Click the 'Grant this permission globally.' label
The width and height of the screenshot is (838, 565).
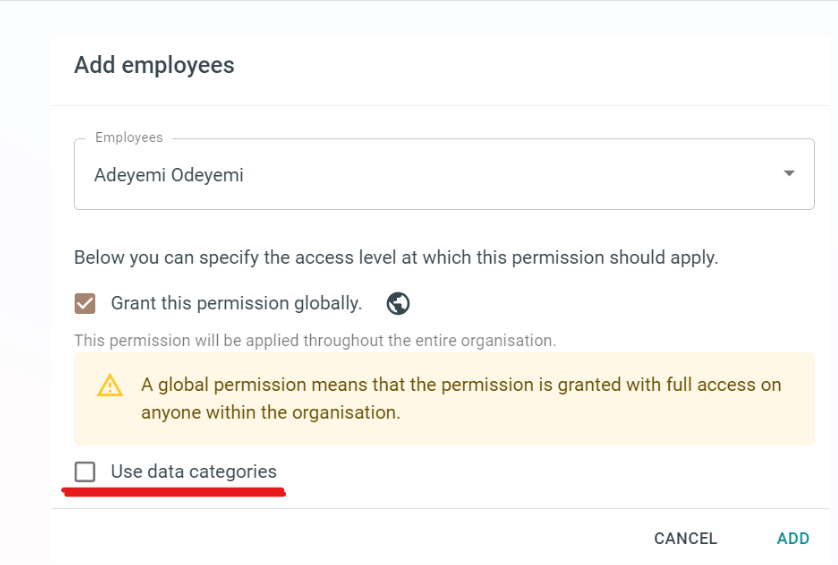click(x=236, y=303)
